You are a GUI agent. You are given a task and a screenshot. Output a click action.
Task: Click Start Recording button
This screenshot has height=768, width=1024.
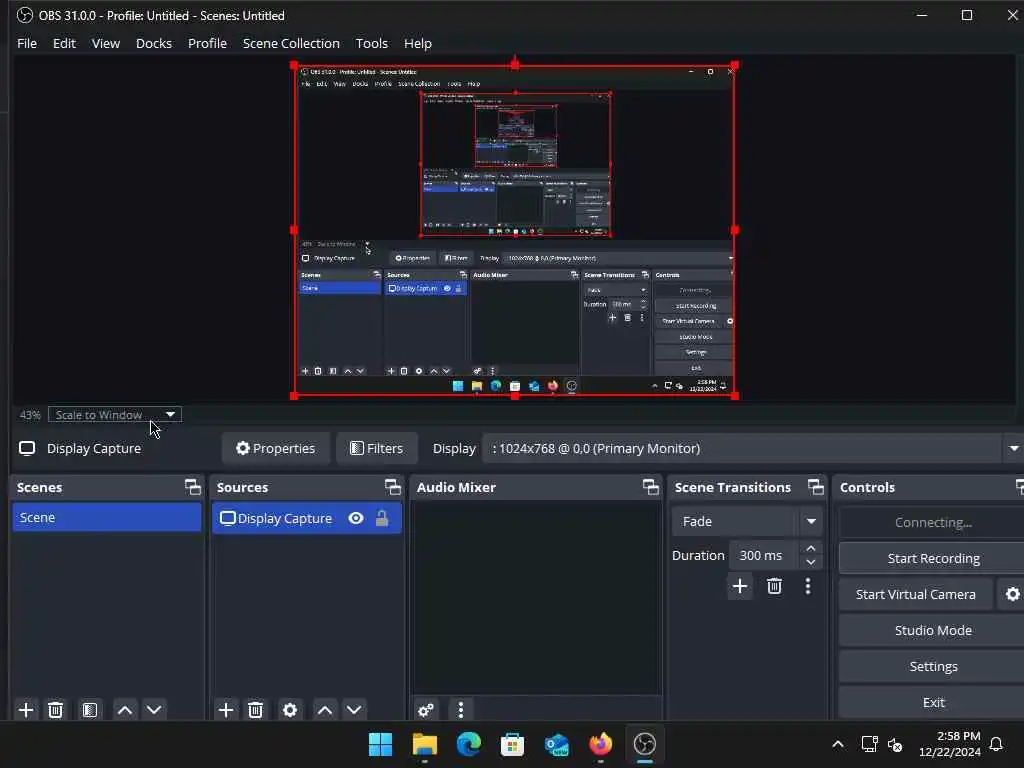click(x=933, y=558)
